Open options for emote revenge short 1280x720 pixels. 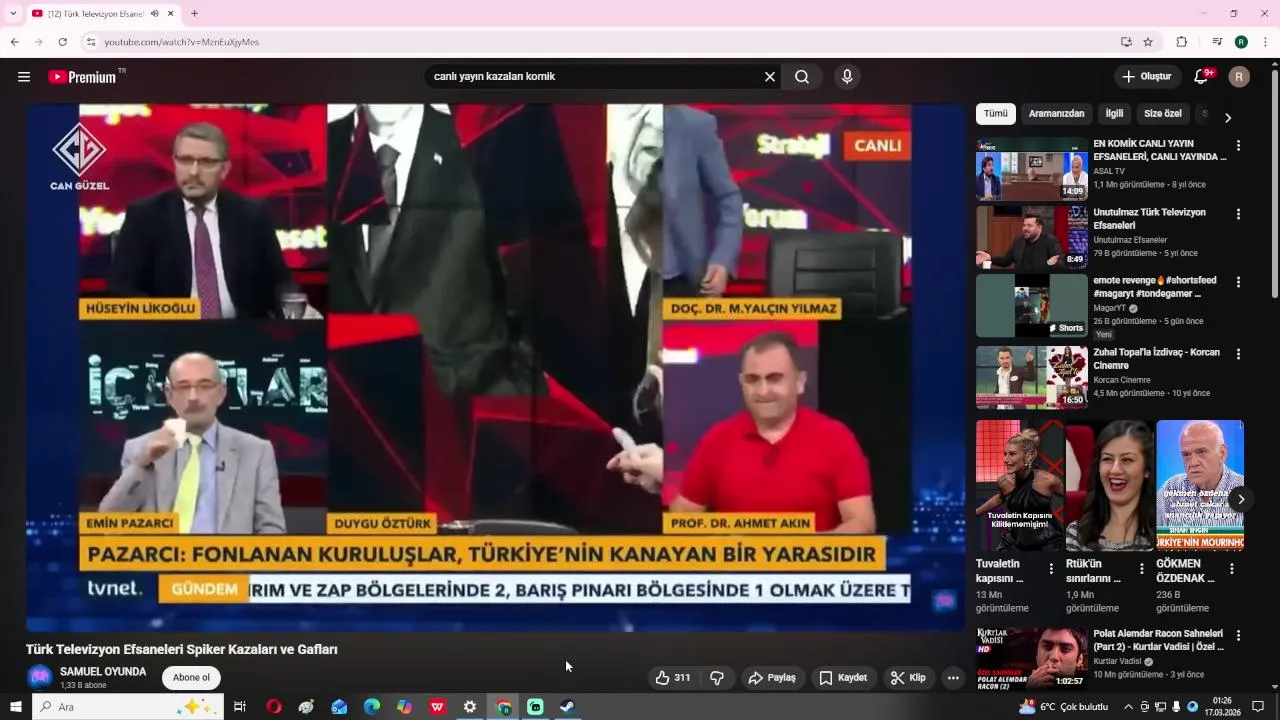point(1238,283)
